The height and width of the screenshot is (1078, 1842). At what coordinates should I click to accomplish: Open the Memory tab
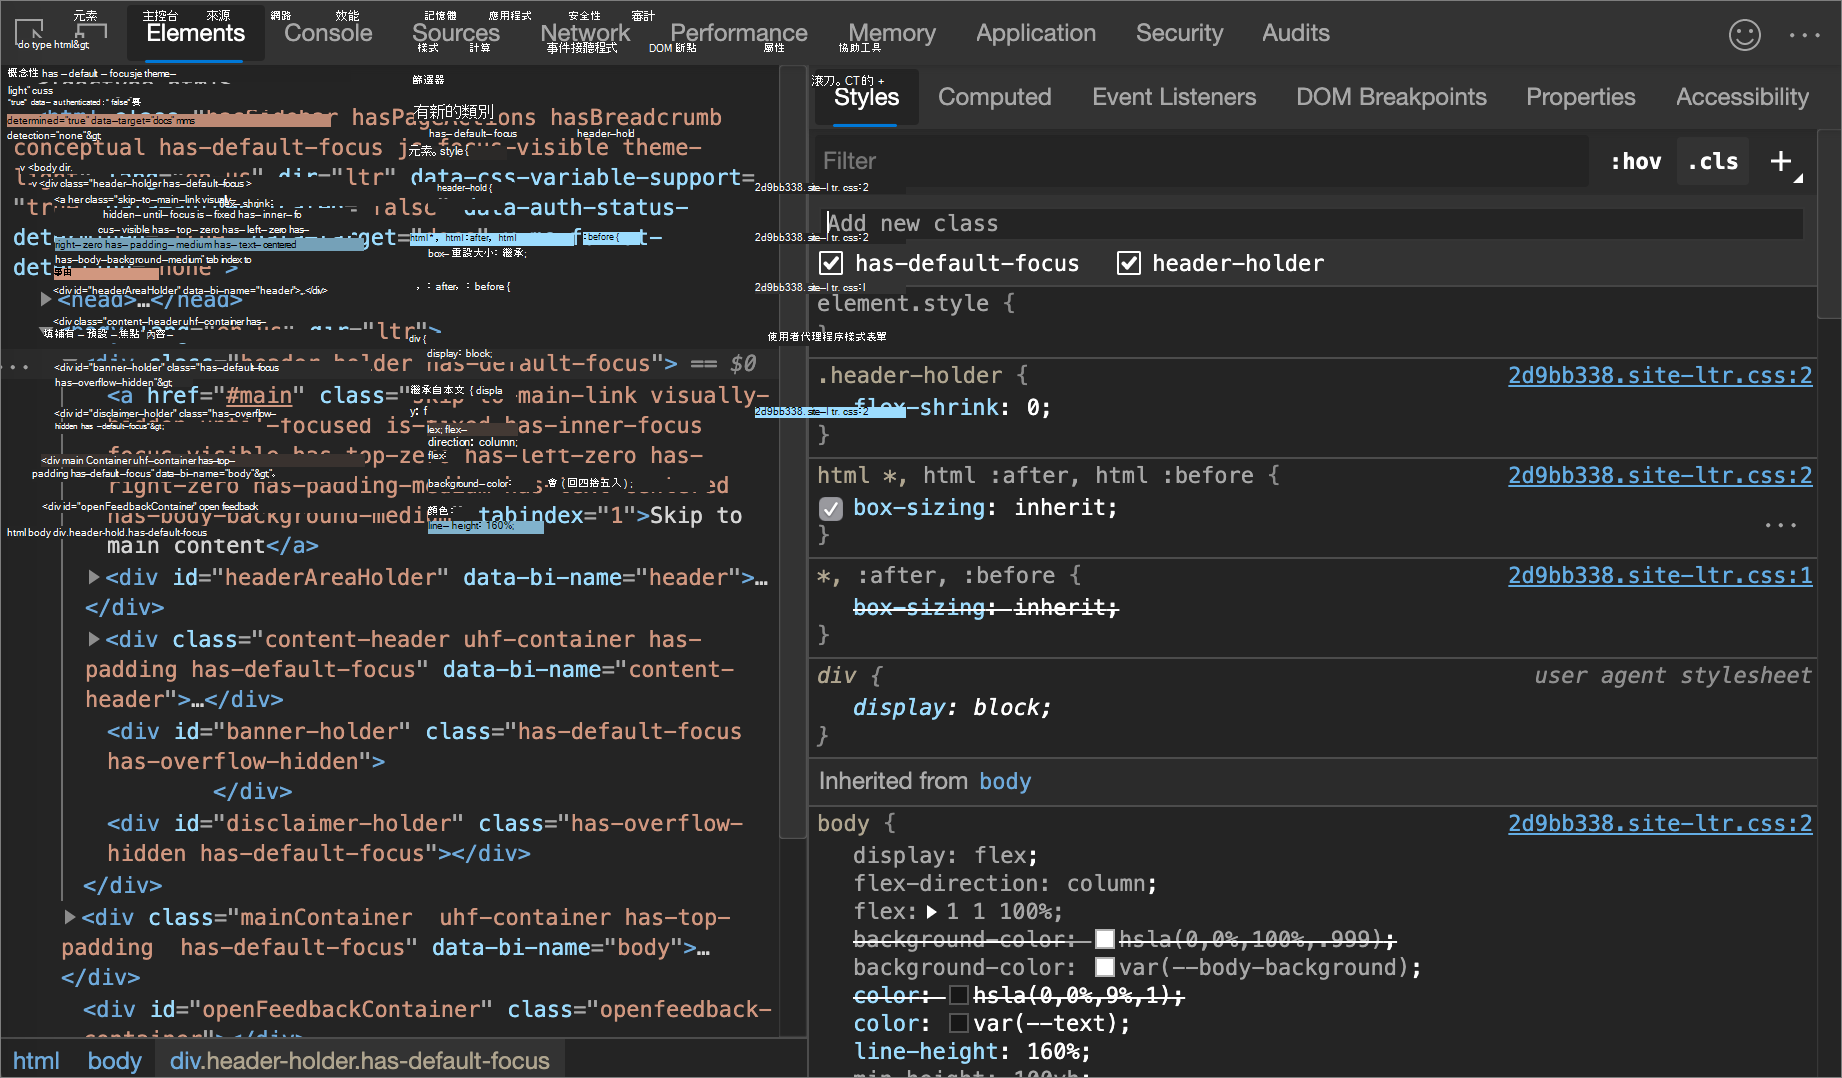pos(892,33)
